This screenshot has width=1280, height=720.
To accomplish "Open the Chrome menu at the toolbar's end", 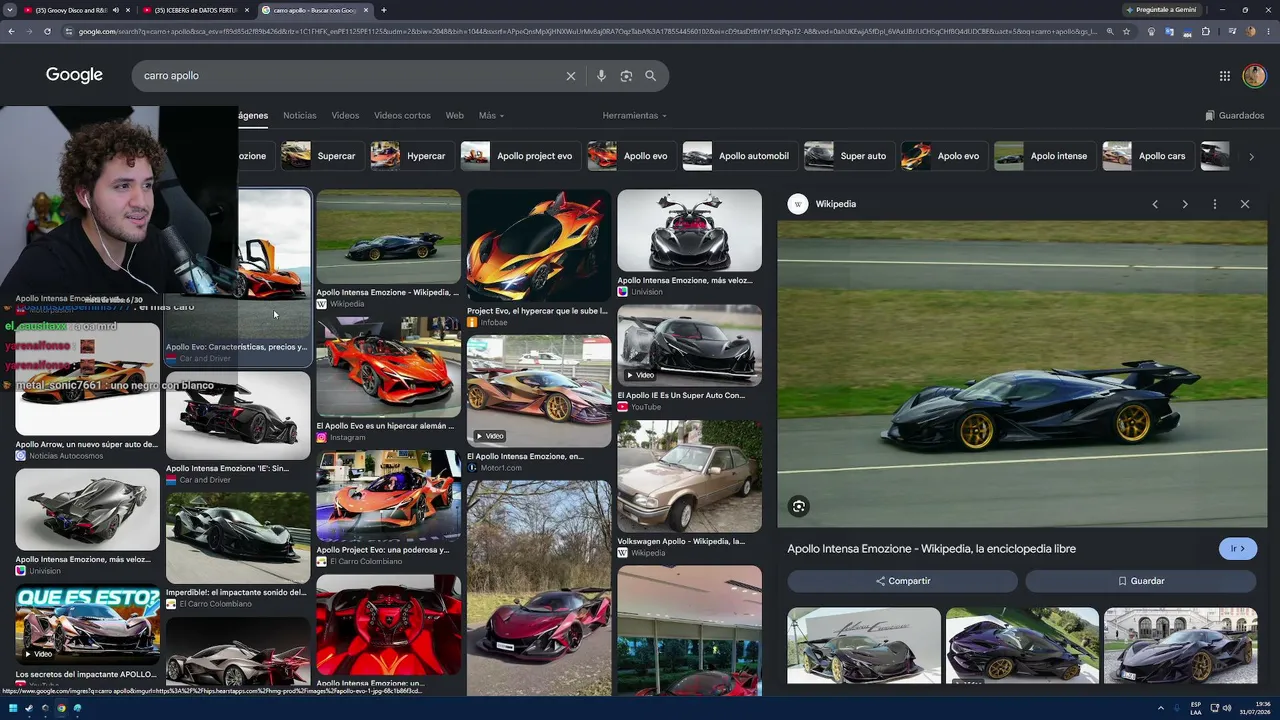I will 1268,31.
